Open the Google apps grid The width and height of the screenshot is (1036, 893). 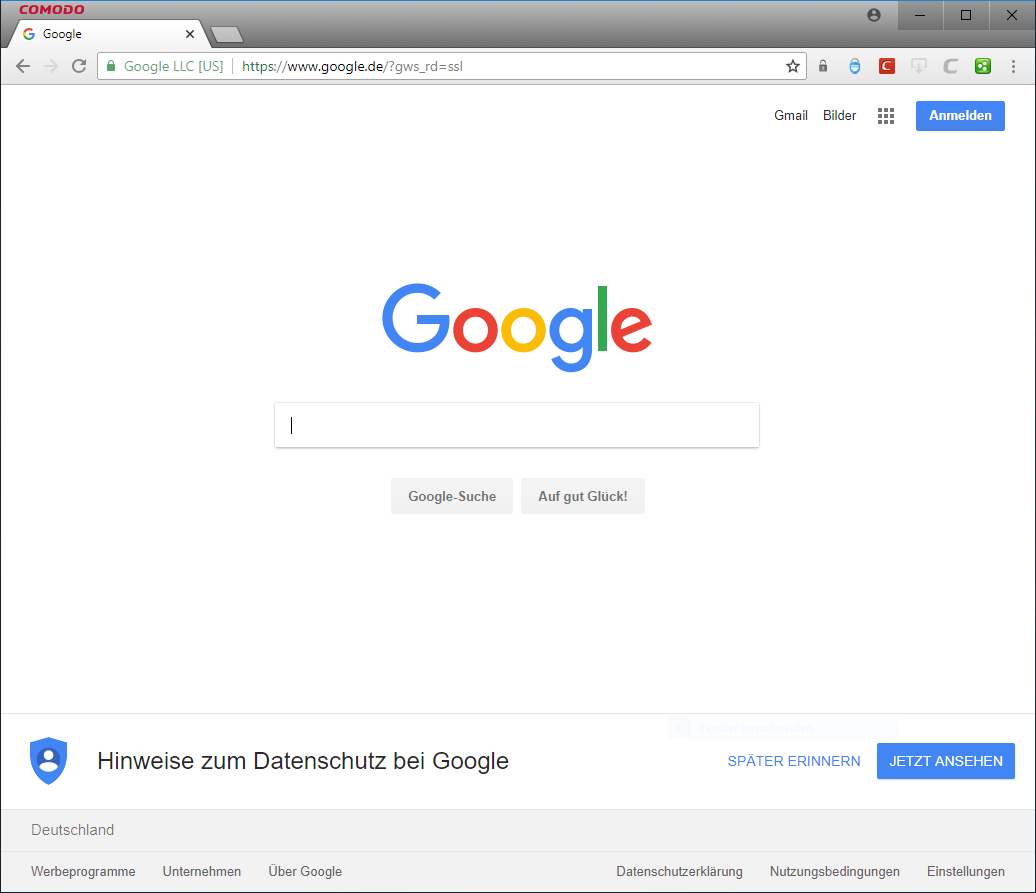(886, 116)
